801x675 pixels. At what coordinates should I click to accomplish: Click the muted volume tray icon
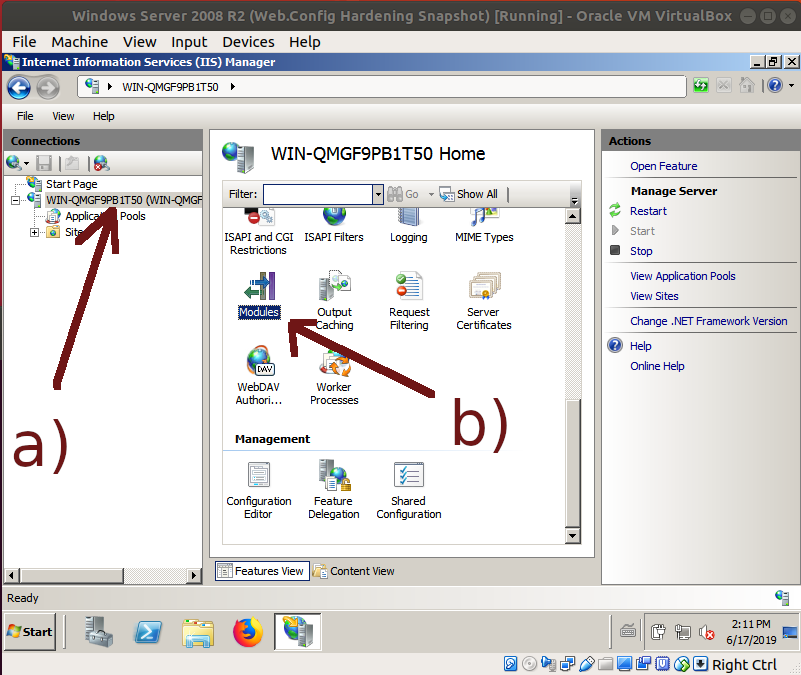(707, 633)
